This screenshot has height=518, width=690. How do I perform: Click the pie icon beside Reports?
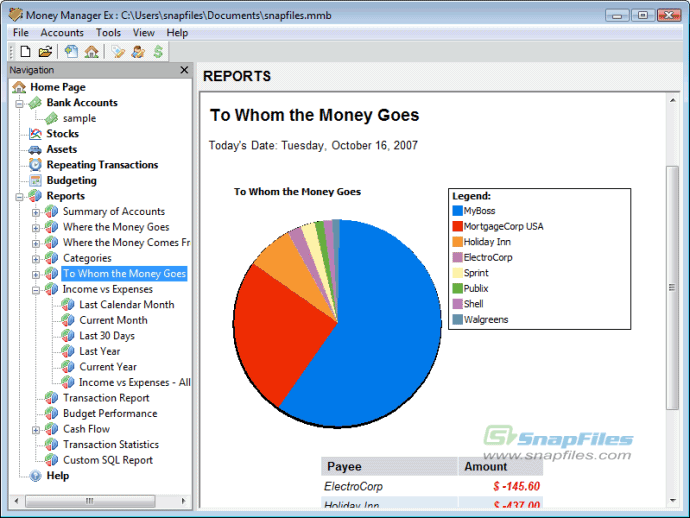pos(35,196)
